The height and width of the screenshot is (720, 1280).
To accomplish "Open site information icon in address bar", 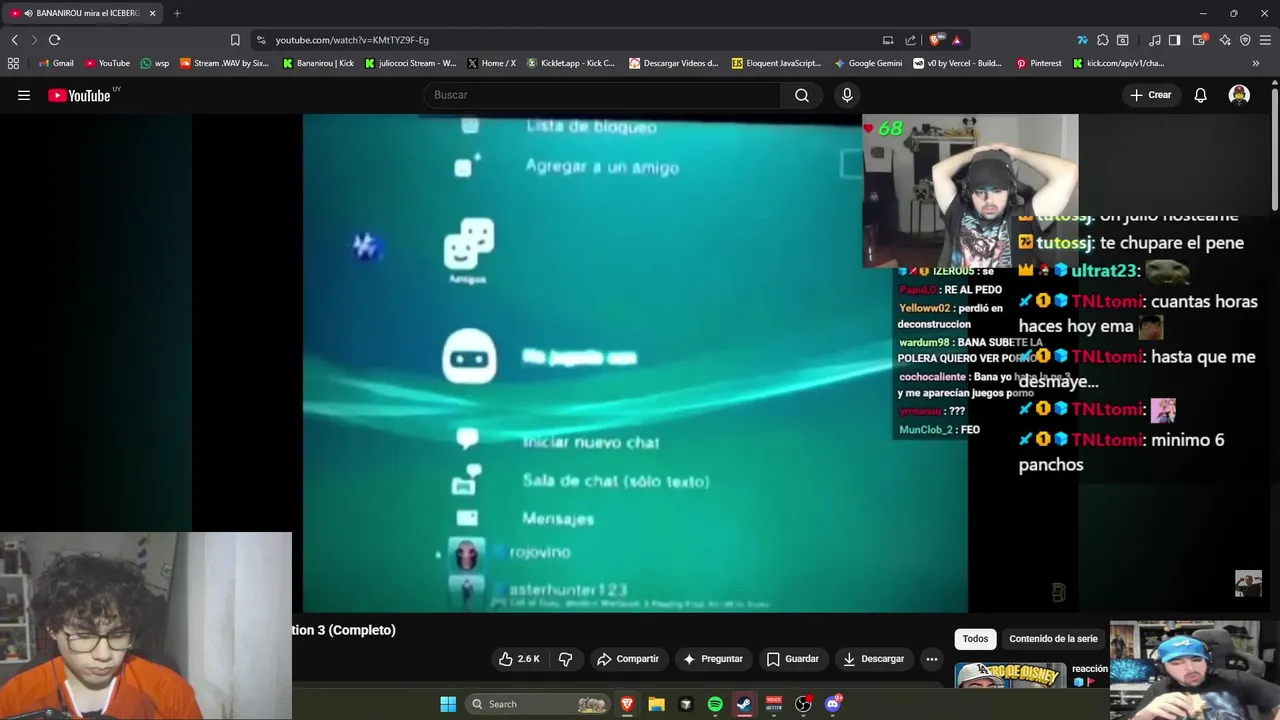I will pos(261,40).
